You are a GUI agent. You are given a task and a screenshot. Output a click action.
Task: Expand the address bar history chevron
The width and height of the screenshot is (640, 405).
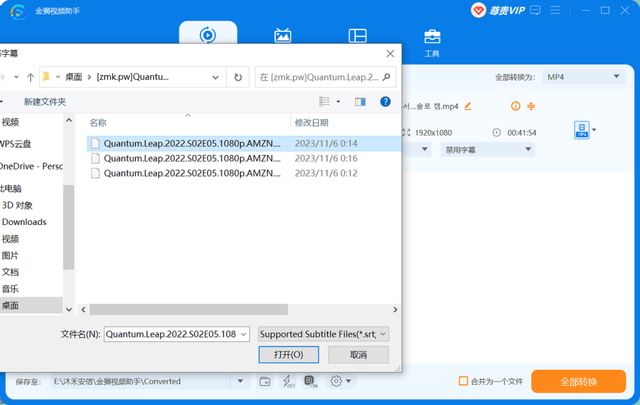pos(216,77)
